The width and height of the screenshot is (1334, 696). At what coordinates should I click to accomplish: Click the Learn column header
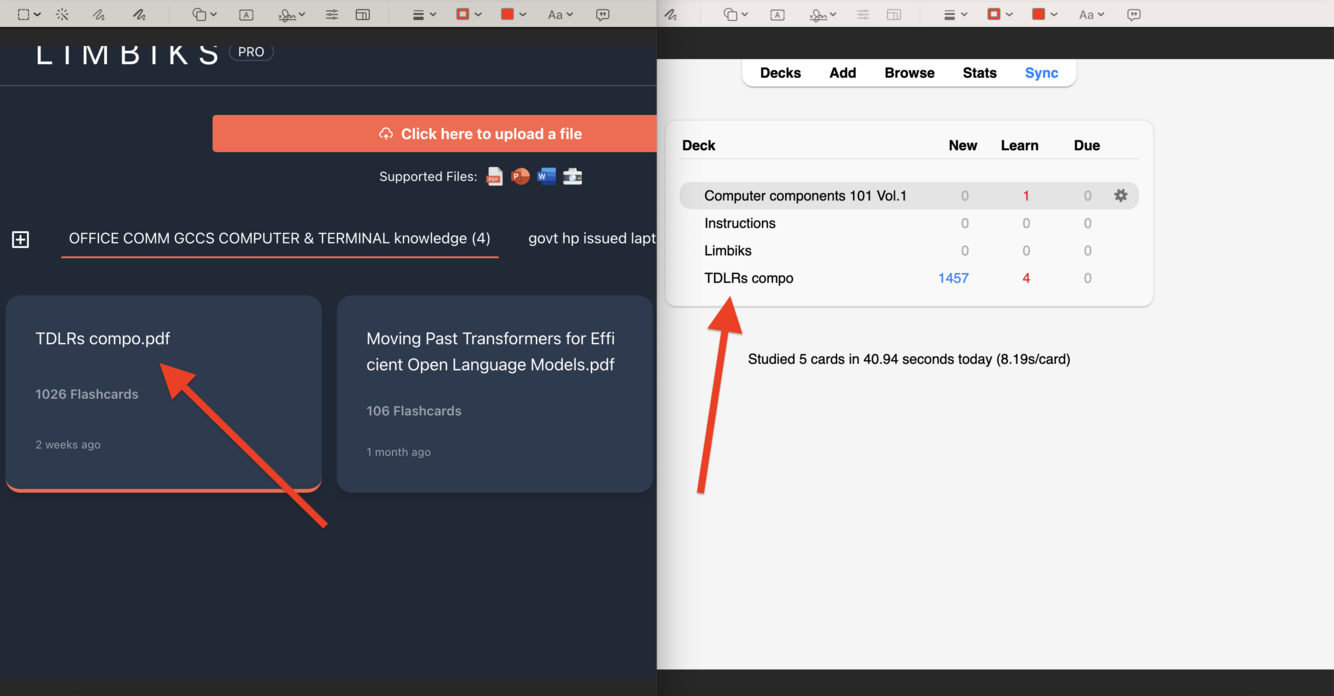pyautogui.click(x=1019, y=145)
